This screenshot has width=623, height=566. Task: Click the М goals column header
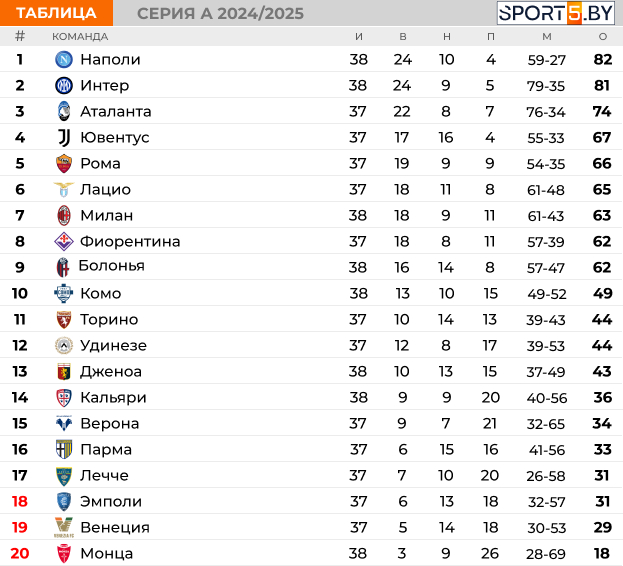point(547,37)
